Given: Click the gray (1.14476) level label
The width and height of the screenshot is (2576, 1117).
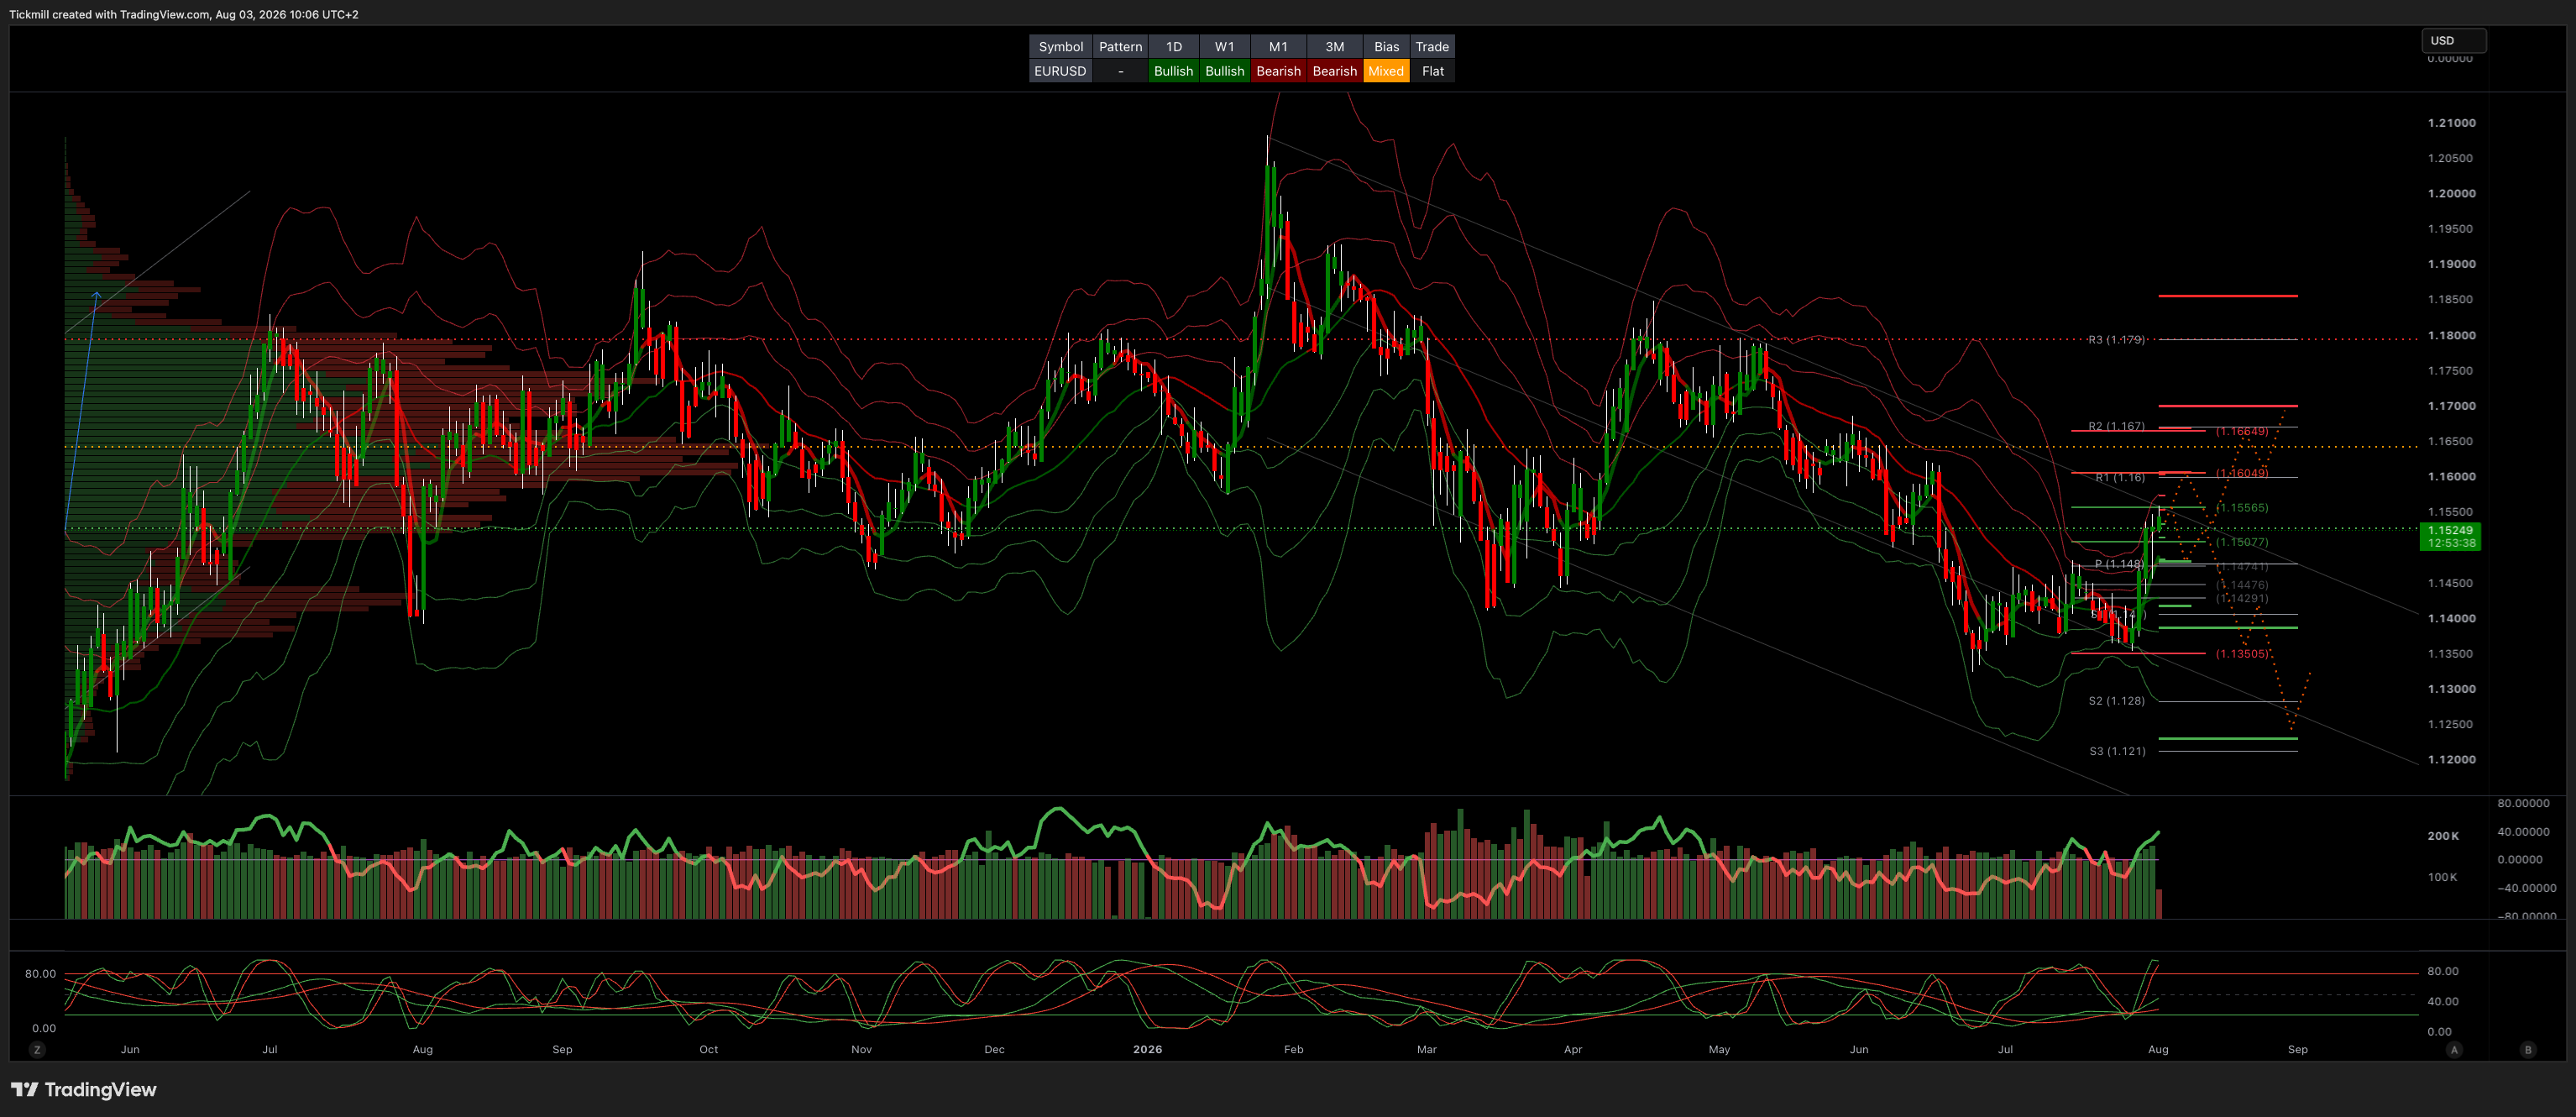Looking at the screenshot, I should coord(2242,585).
